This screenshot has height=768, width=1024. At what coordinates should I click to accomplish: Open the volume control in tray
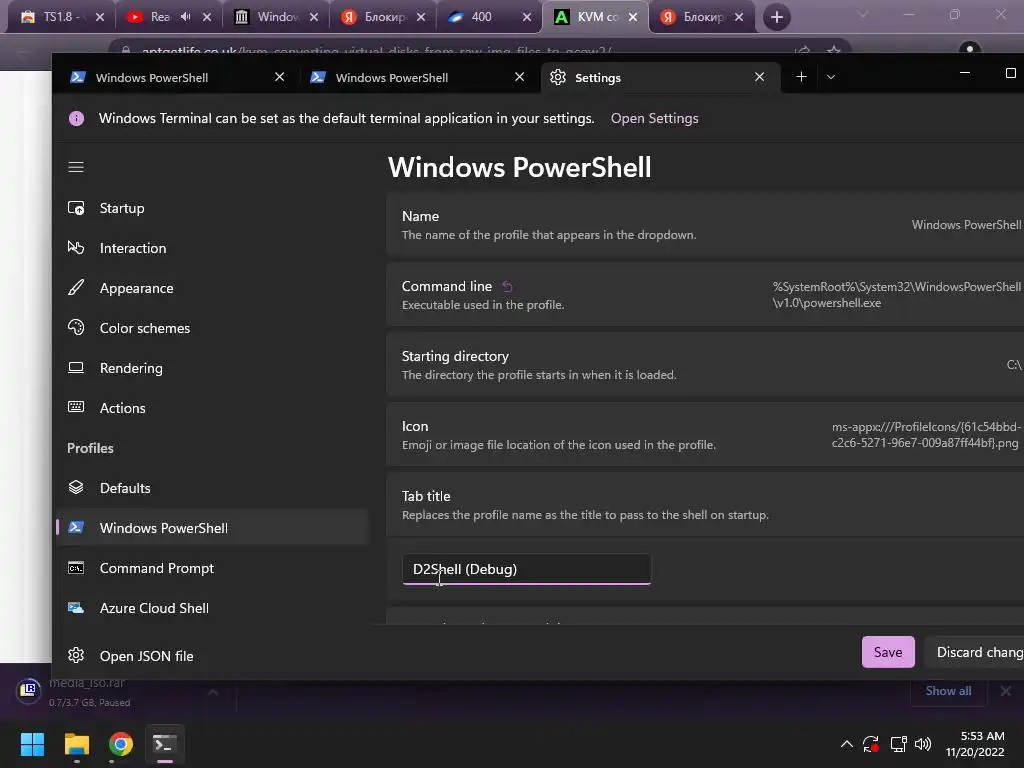click(923, 744)
